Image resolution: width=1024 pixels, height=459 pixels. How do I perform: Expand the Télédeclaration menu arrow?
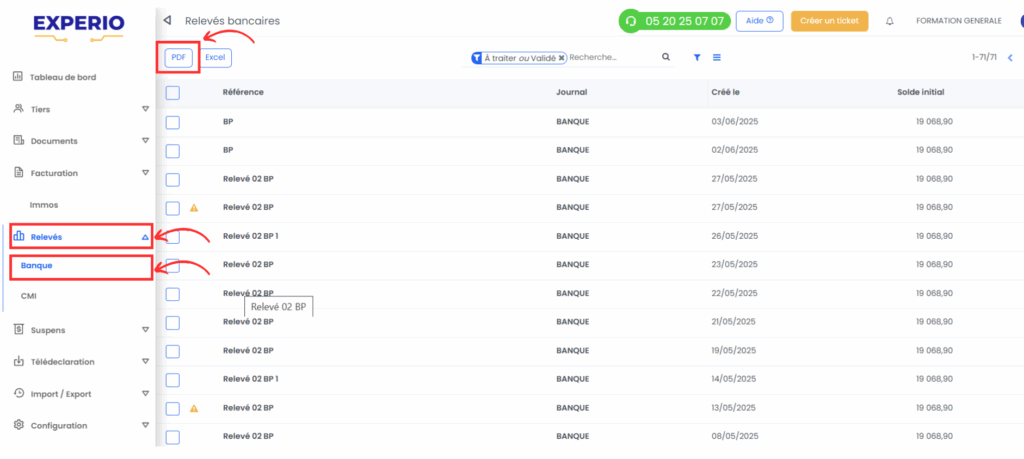coord(146,361)
